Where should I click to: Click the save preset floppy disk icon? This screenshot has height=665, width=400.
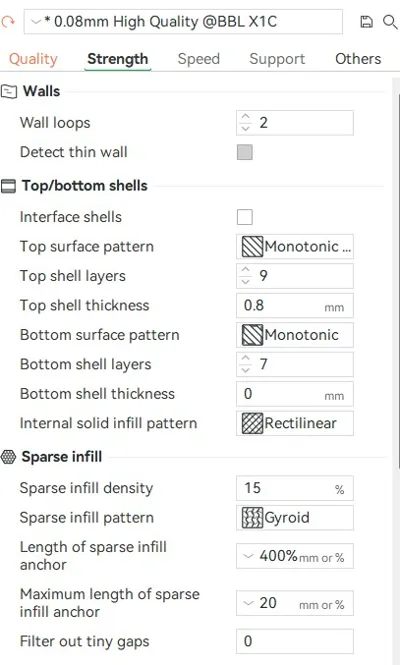click(x=366, y=22)
